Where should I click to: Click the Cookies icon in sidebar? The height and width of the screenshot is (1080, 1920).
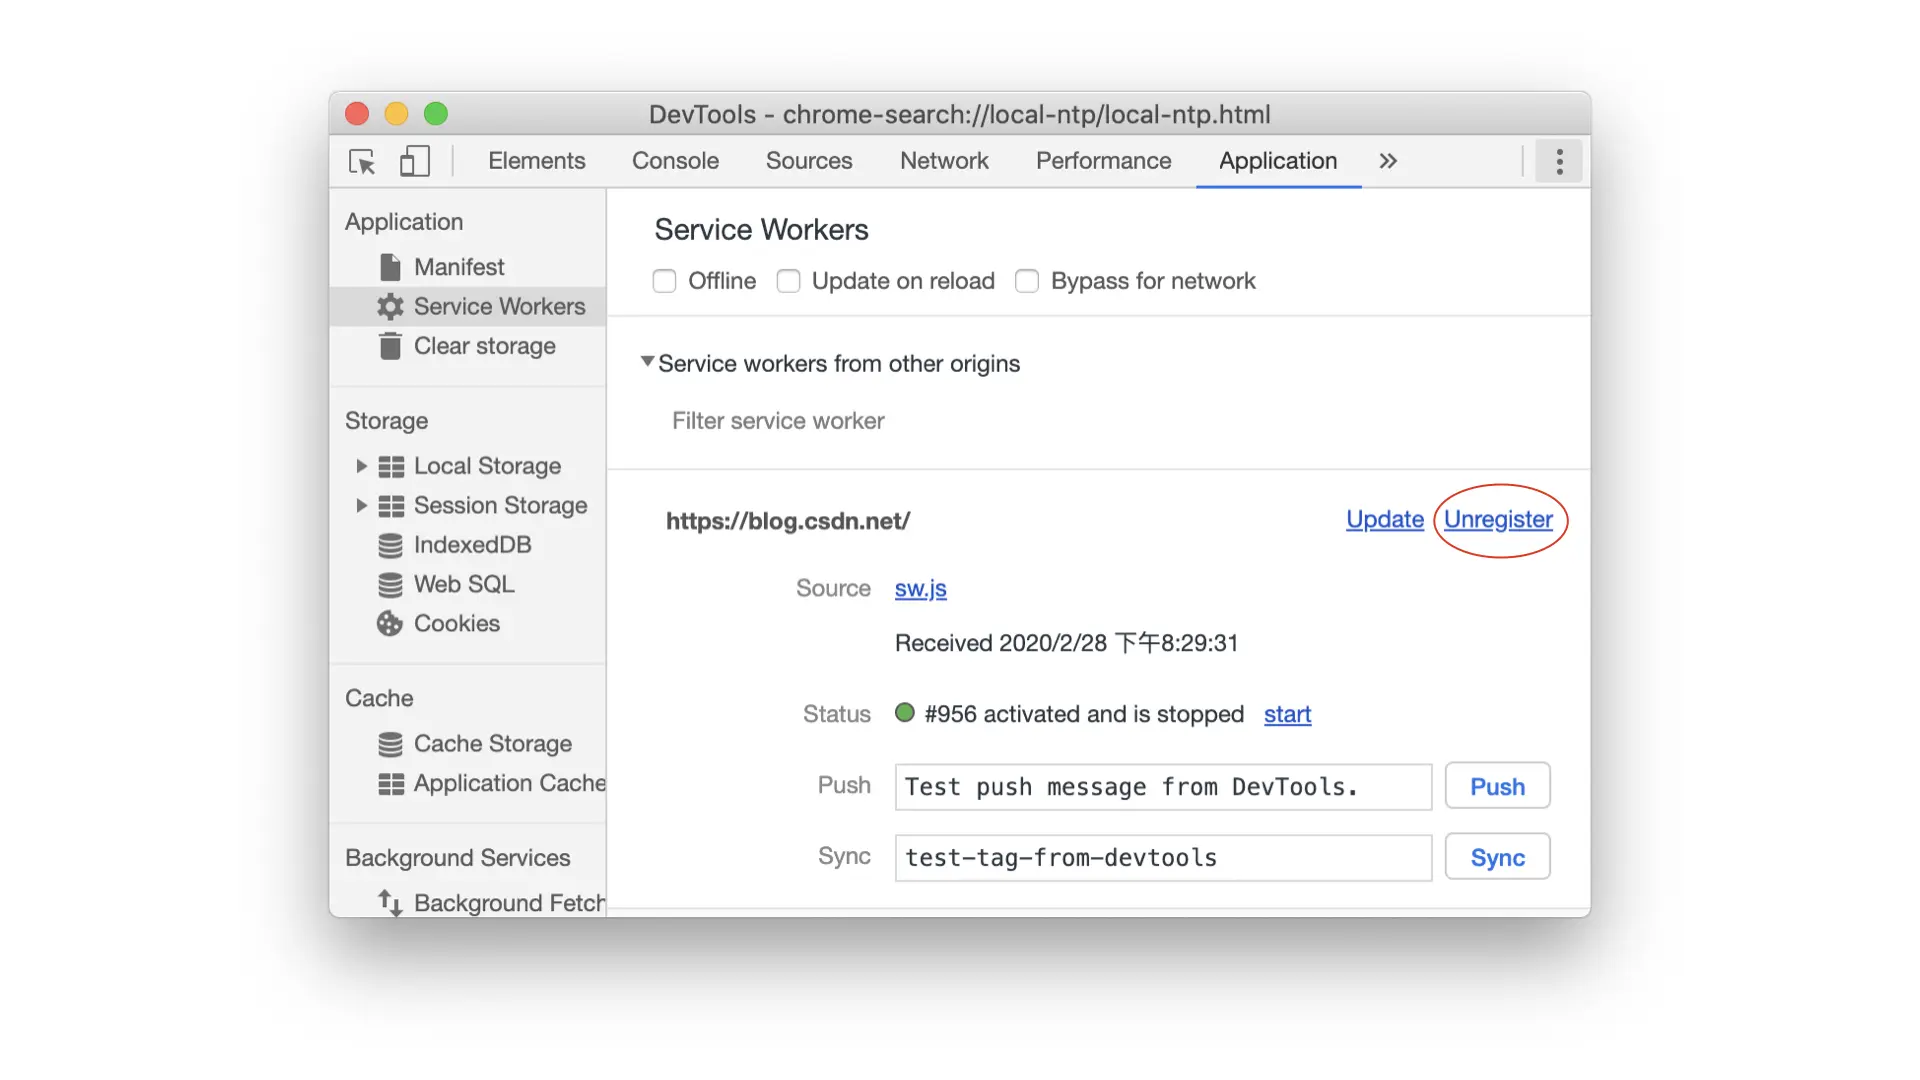coord(390,624)
